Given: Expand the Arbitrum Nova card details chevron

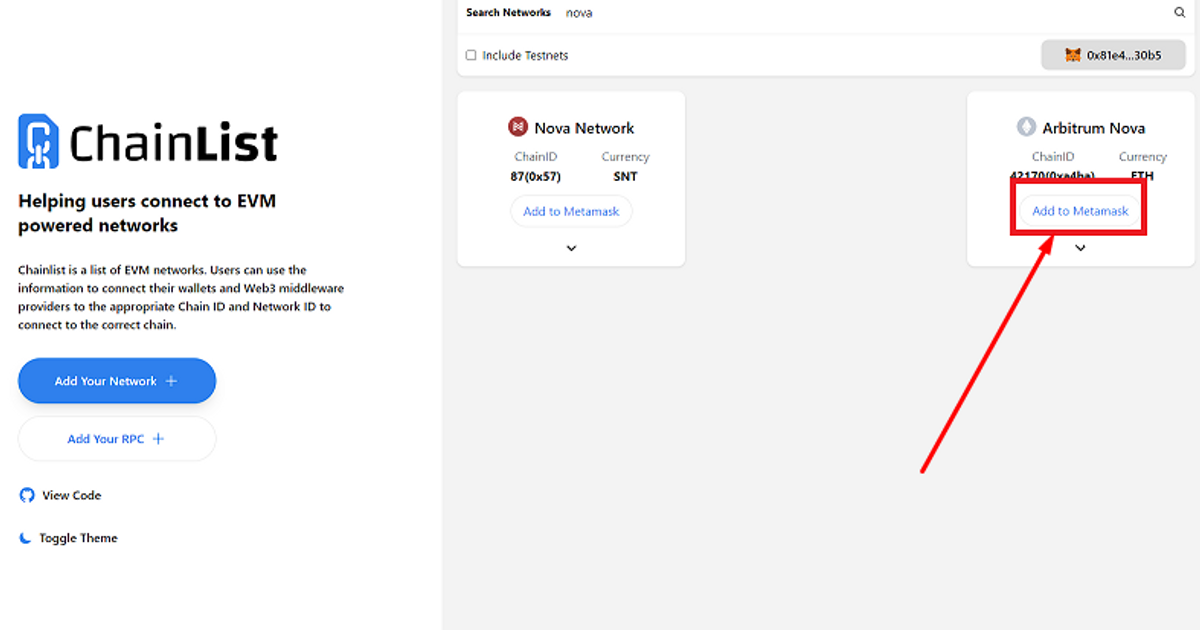Looking at the screenshot, I should pyautogui.click(x=1080, y=248).
